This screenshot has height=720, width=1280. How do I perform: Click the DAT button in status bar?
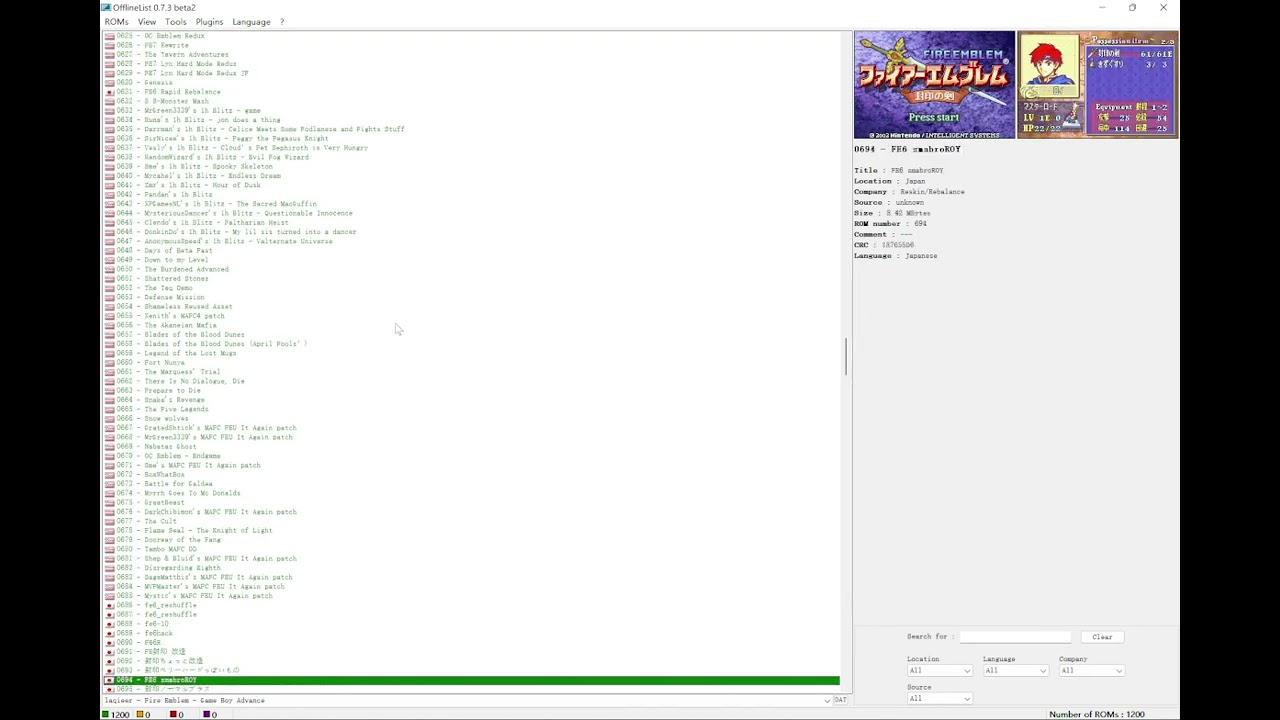pyautogui.click(x=840, y=700)
